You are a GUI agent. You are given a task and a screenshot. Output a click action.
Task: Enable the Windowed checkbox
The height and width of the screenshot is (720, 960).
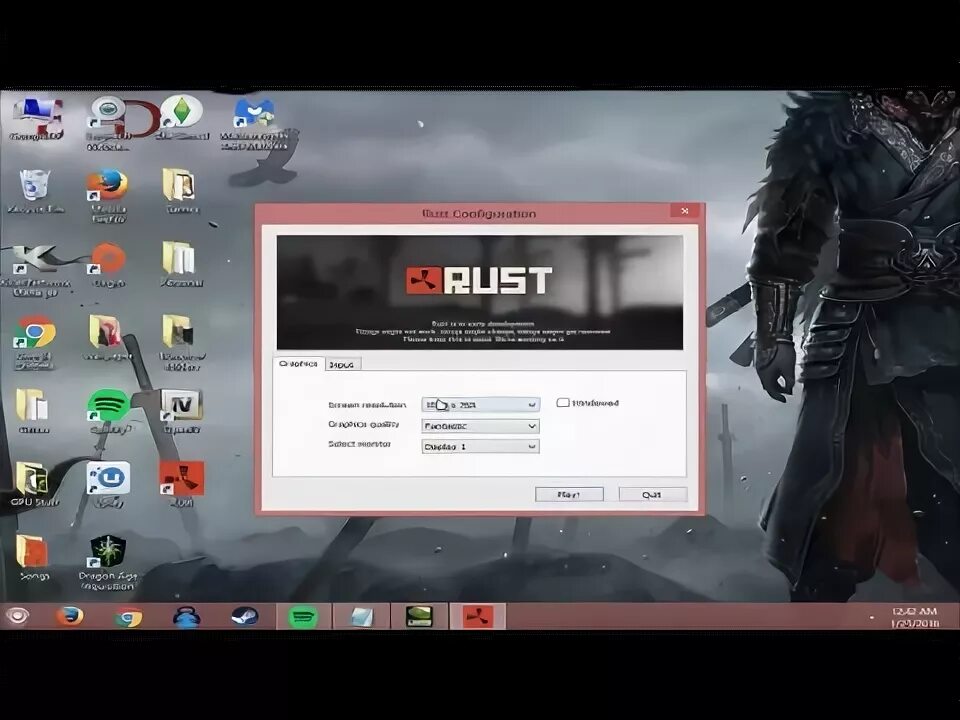click(x=563, y=403)
